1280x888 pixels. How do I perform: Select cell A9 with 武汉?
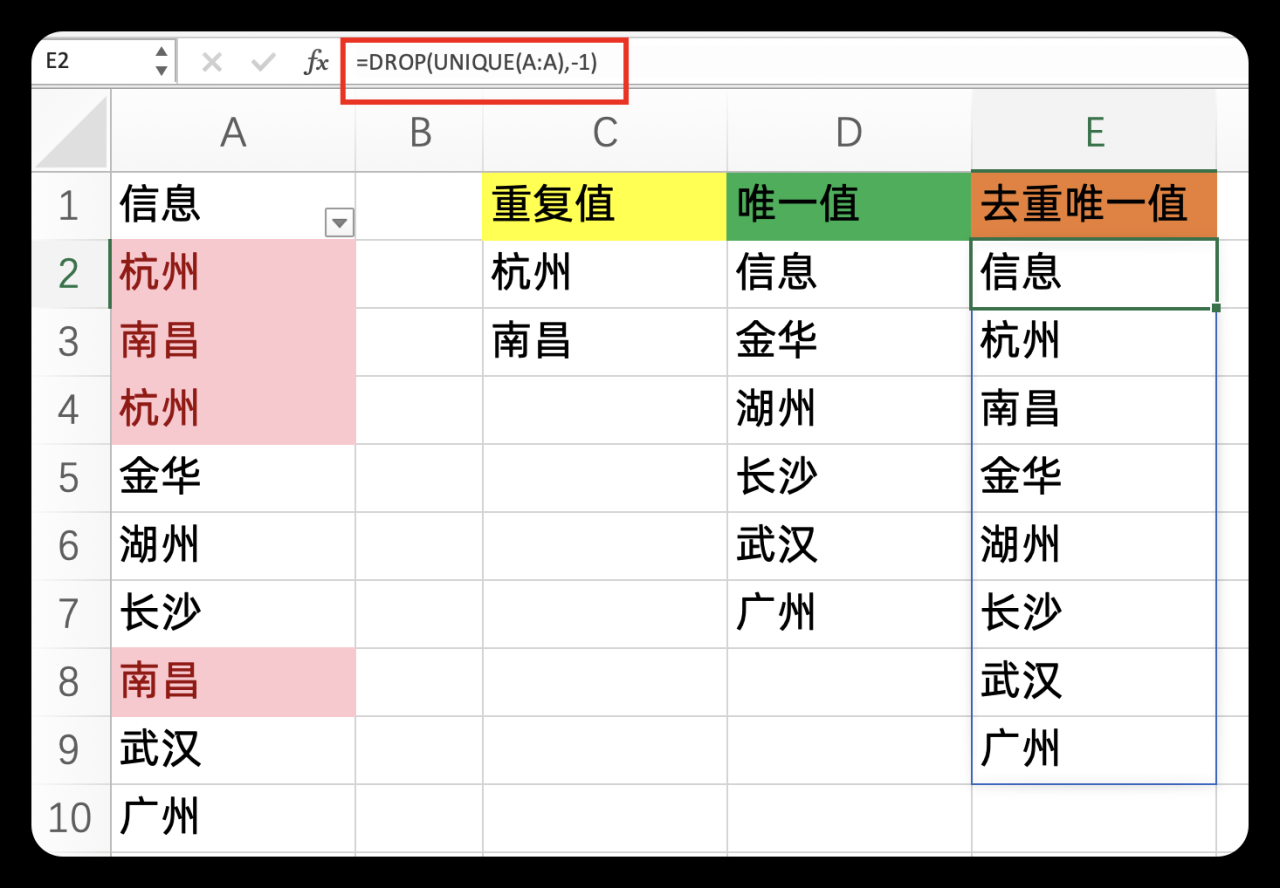[x=233, y=750]
